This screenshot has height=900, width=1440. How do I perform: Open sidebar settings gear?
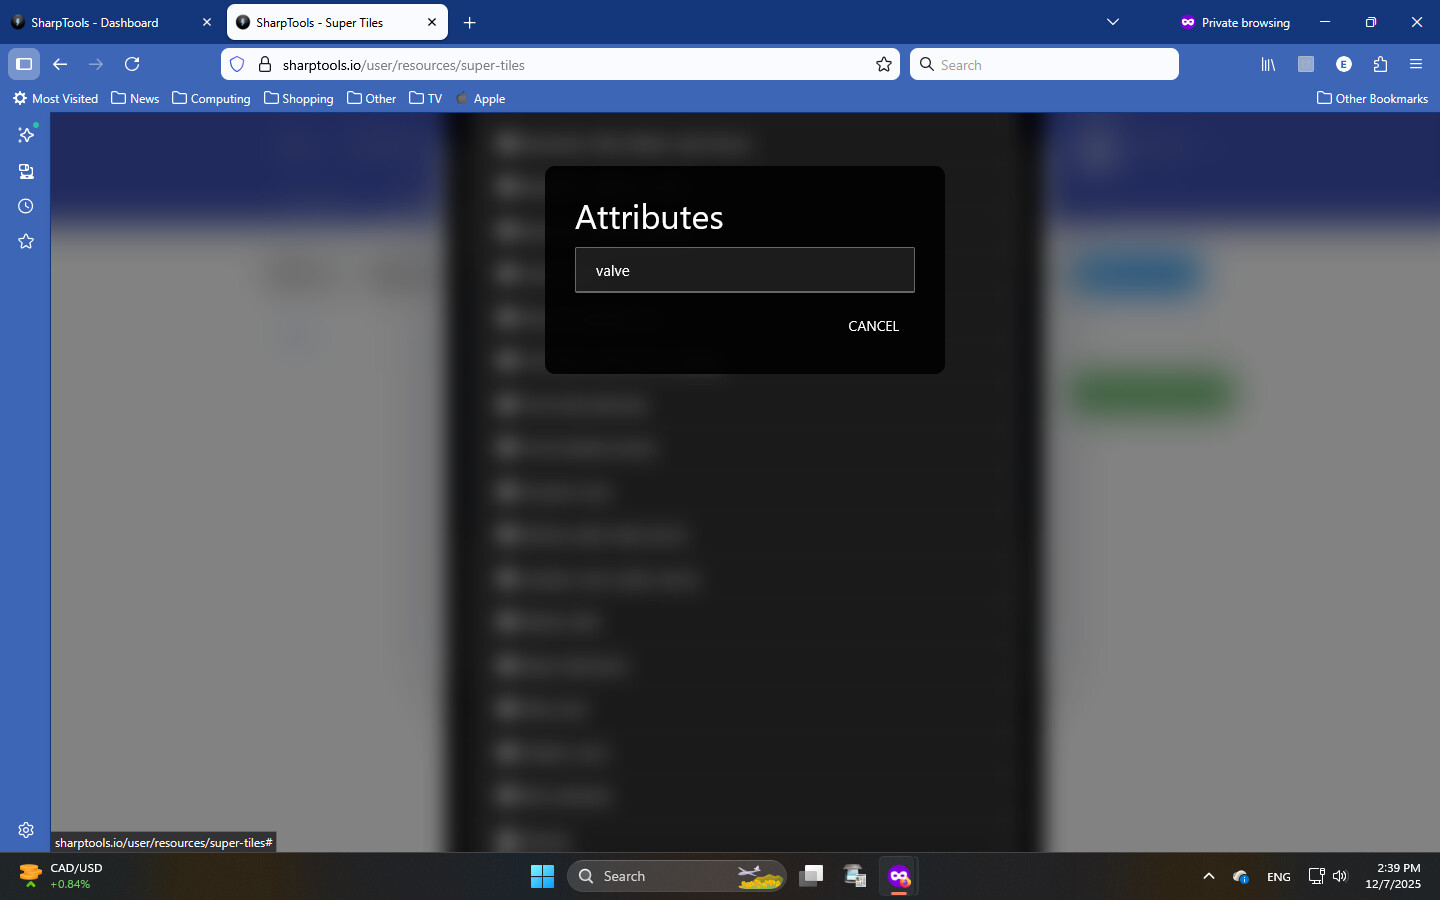click(26, 830)
